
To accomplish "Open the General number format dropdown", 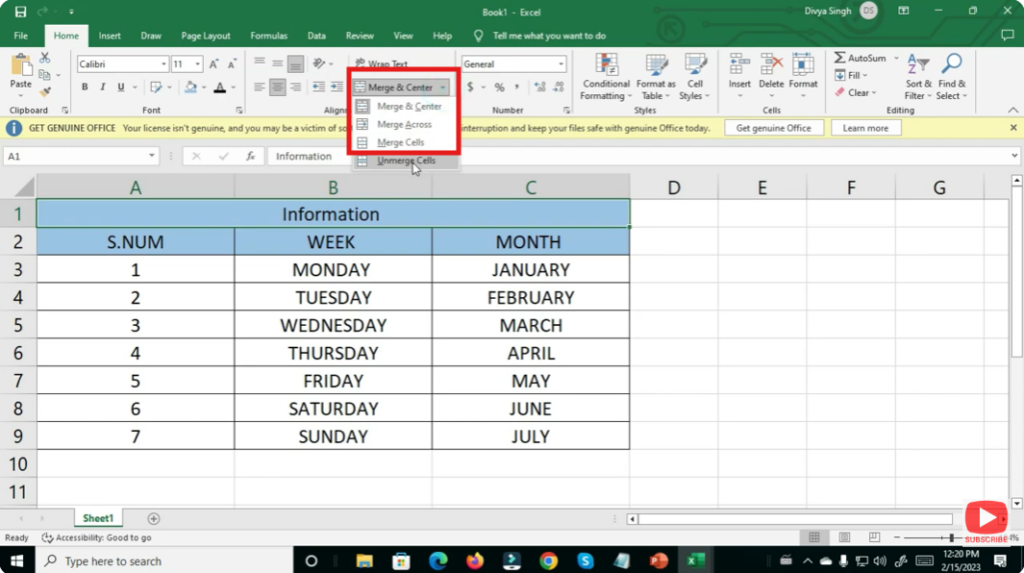I will click(x=561, y=64).
